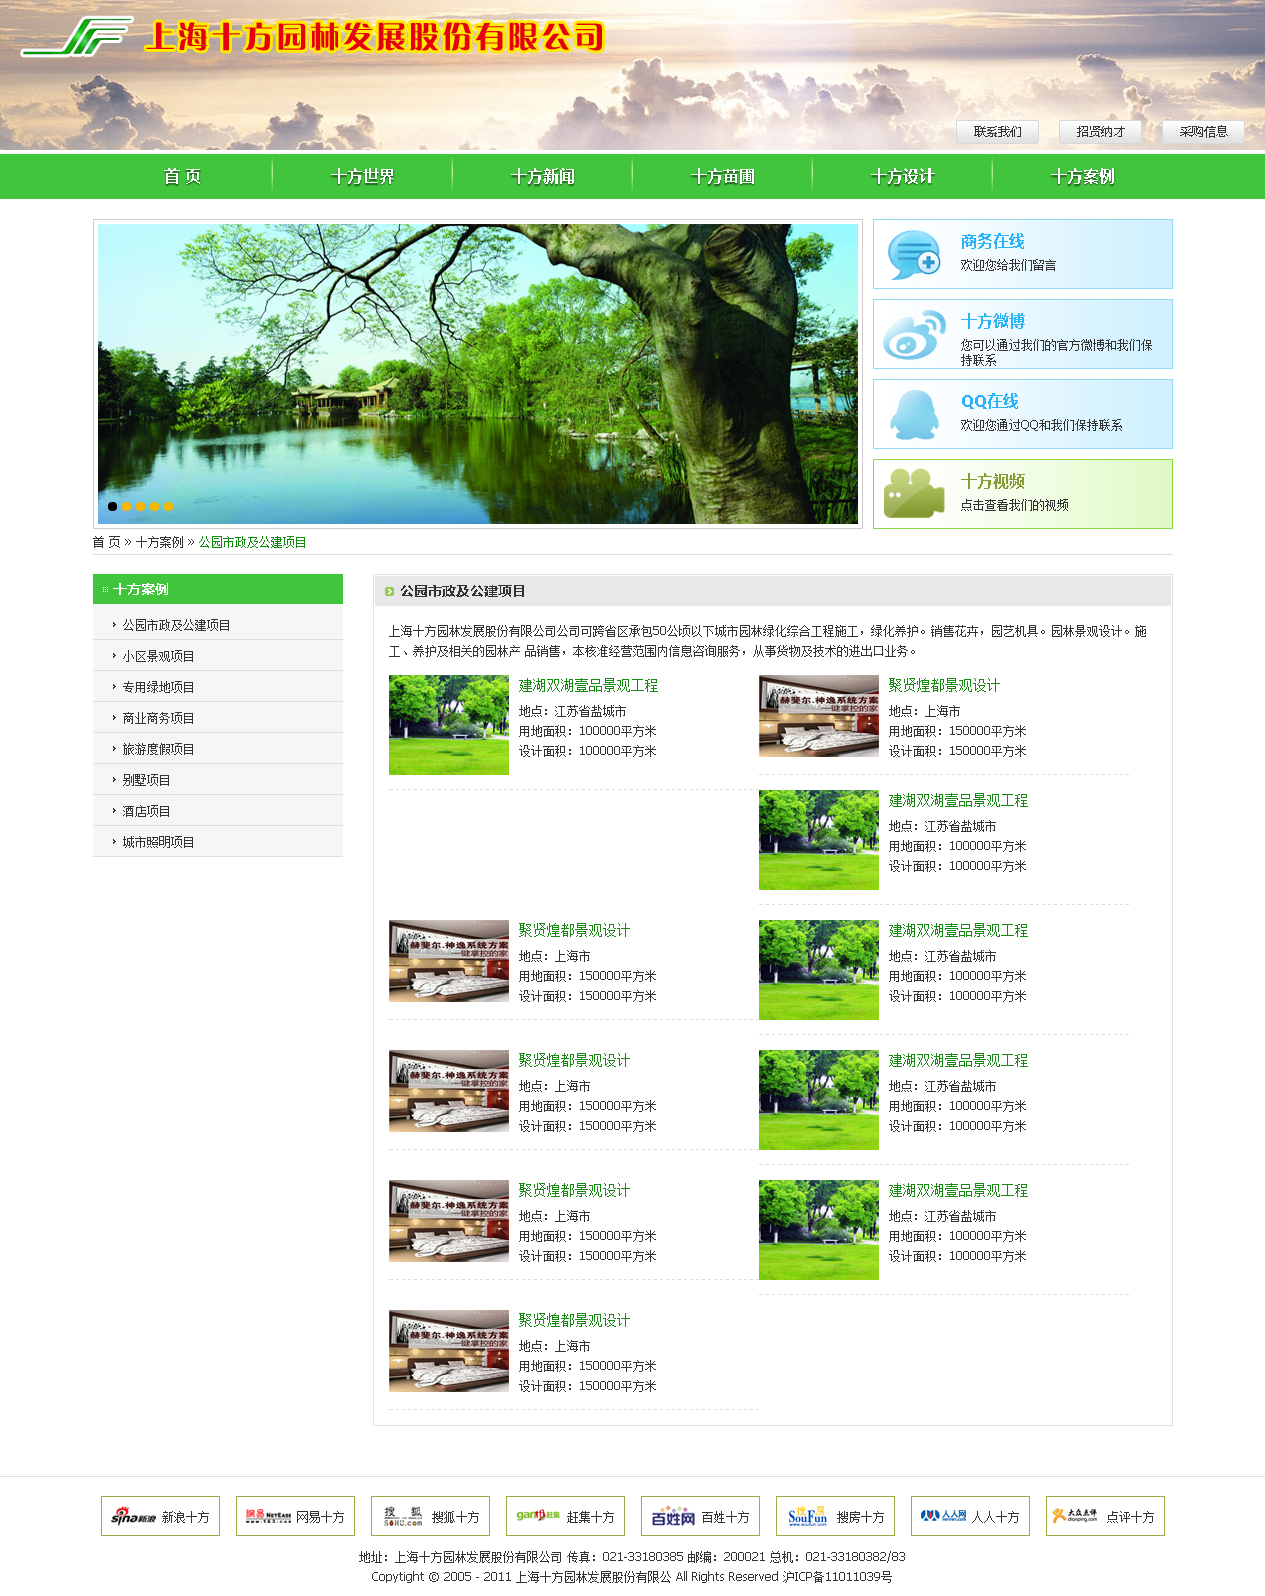Click the 招贤纳才 button
Image resolution: width=1265 pixels, height=1596 pixels.
[1100, 132]
